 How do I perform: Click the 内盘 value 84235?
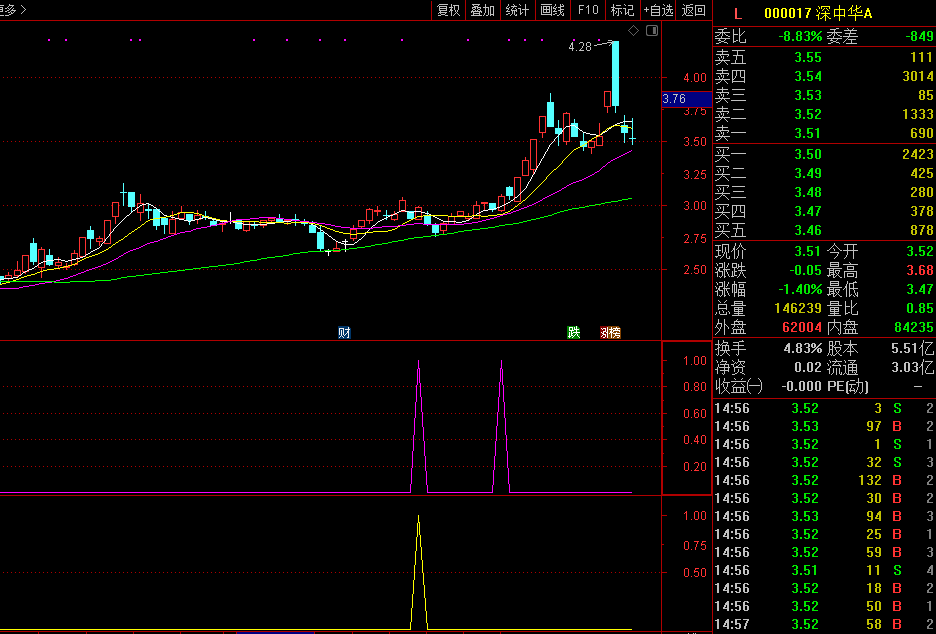click(x=913, y=328)
